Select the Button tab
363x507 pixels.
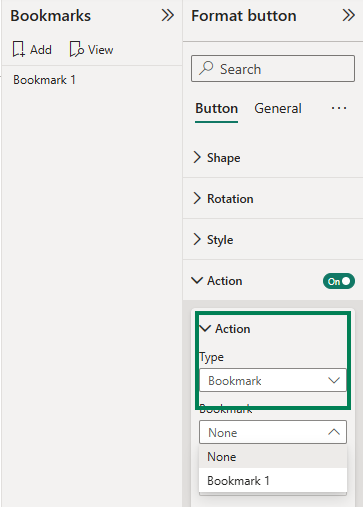[x=217, y=109]
